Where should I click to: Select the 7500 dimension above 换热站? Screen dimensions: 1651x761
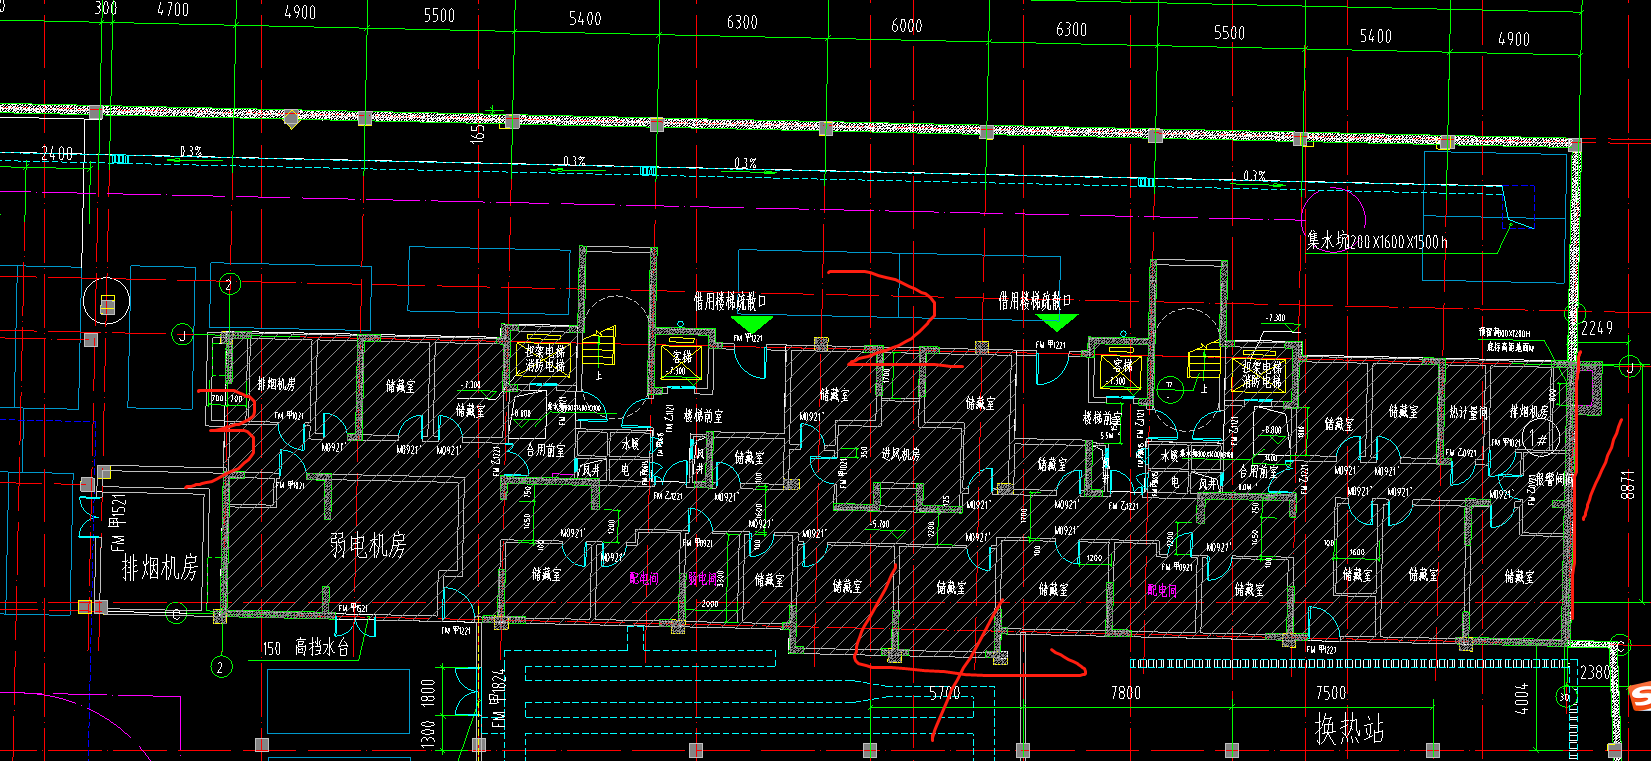point(1330,693)
